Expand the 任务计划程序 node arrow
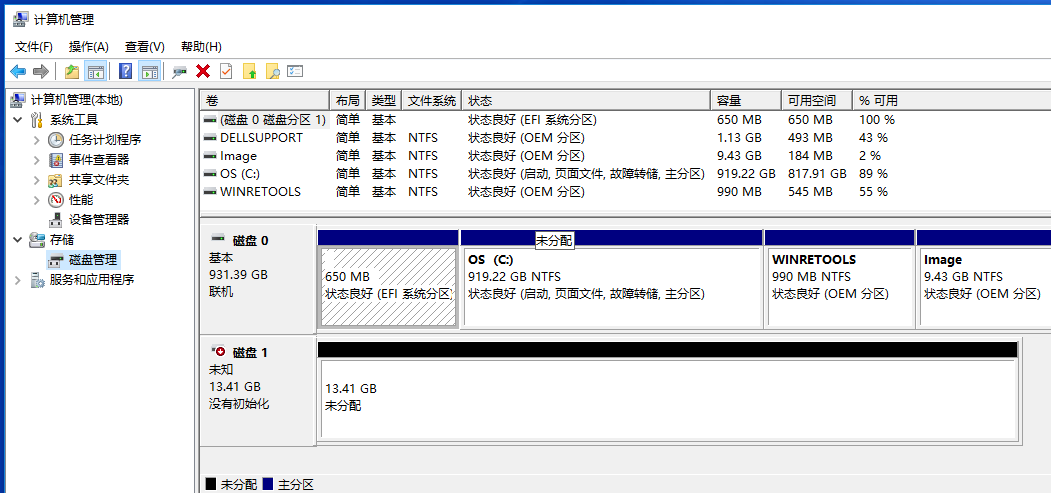The height and width of the screenshot is (493, 1051). pyautogui.click(x=37, y=140)
